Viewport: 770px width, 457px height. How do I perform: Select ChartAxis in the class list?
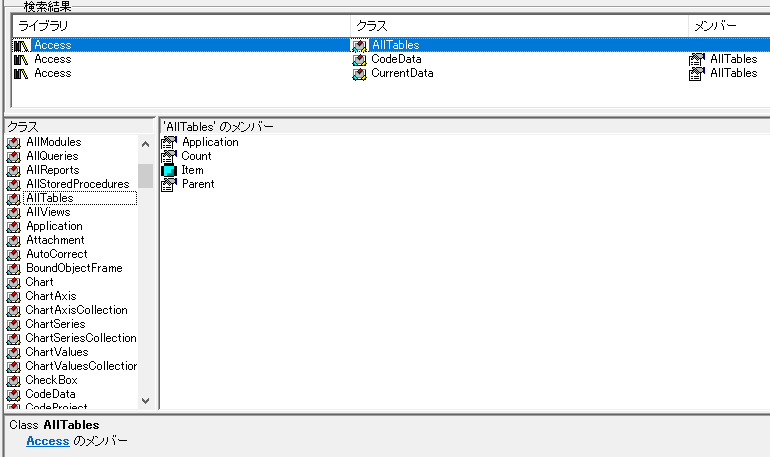51,296
